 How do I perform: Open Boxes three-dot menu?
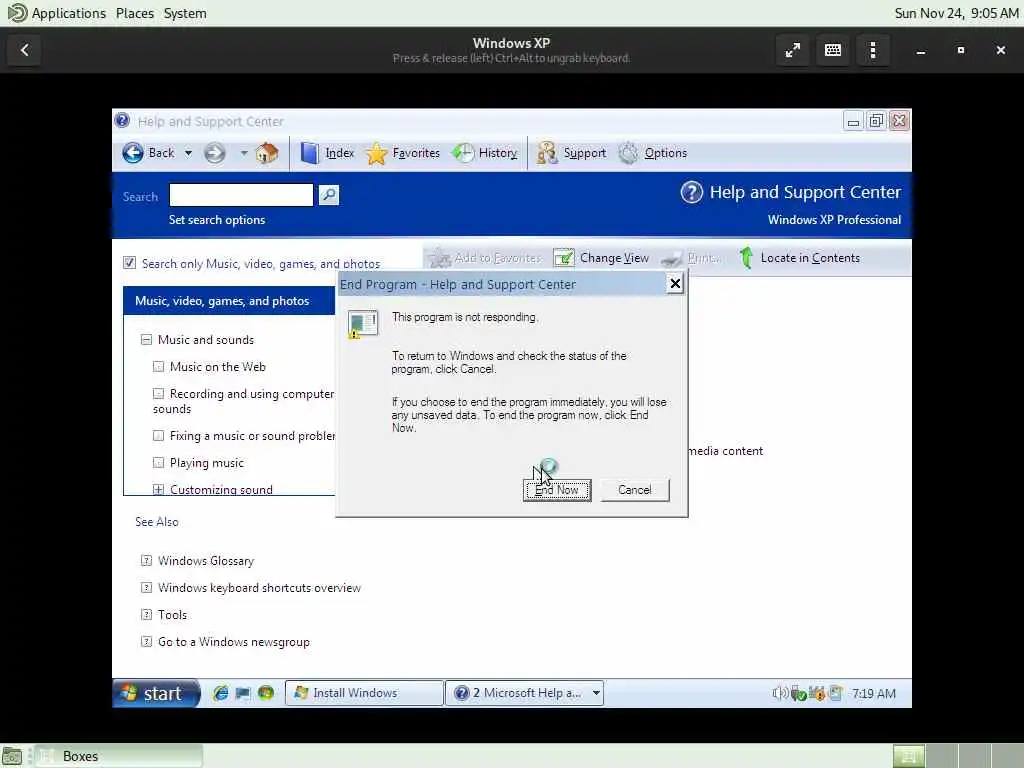pyautogui.click(x=873, y=50)
